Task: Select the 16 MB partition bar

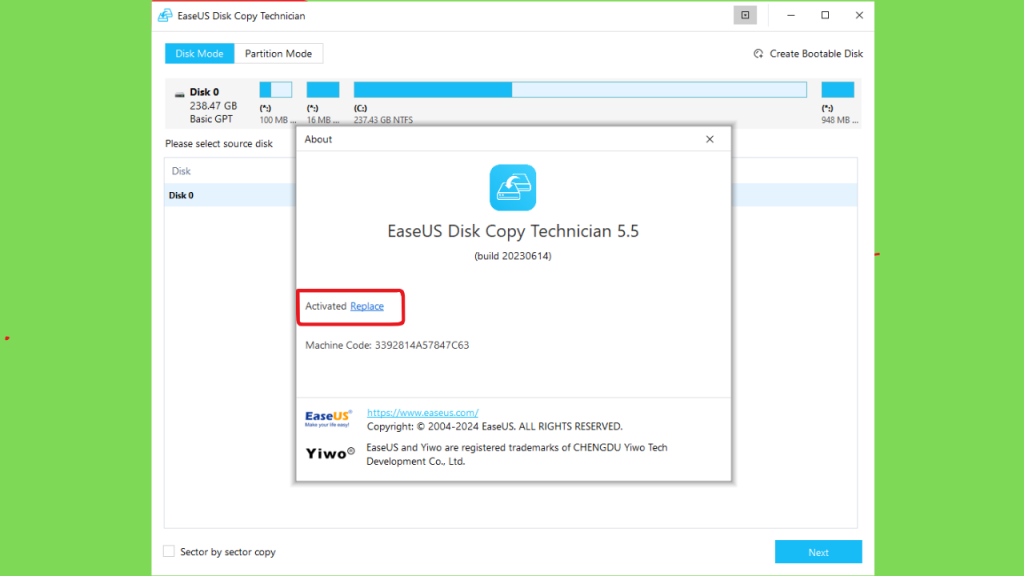Action: pos(323,89)
